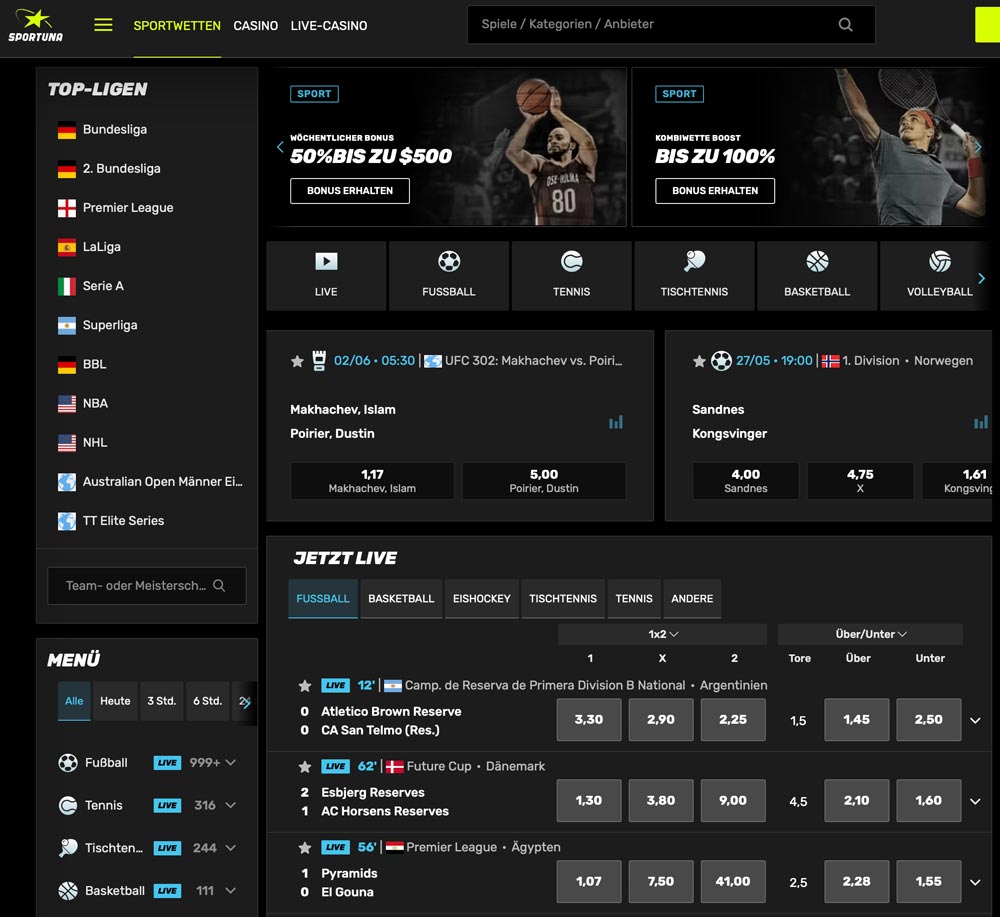
Task: Select Tischtennis in the menu sidebar
Action: click(114, 848)
